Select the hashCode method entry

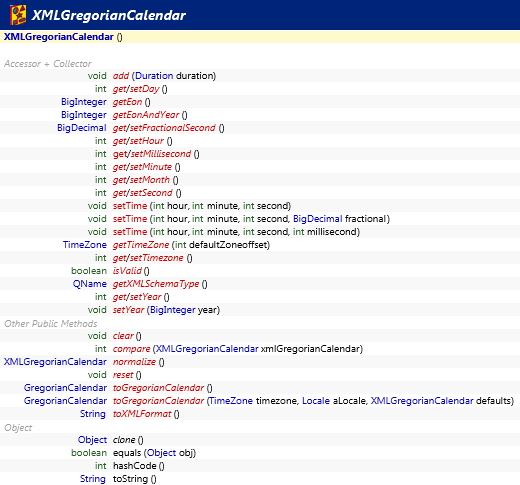pyautogui.click(x=135, y=466)
